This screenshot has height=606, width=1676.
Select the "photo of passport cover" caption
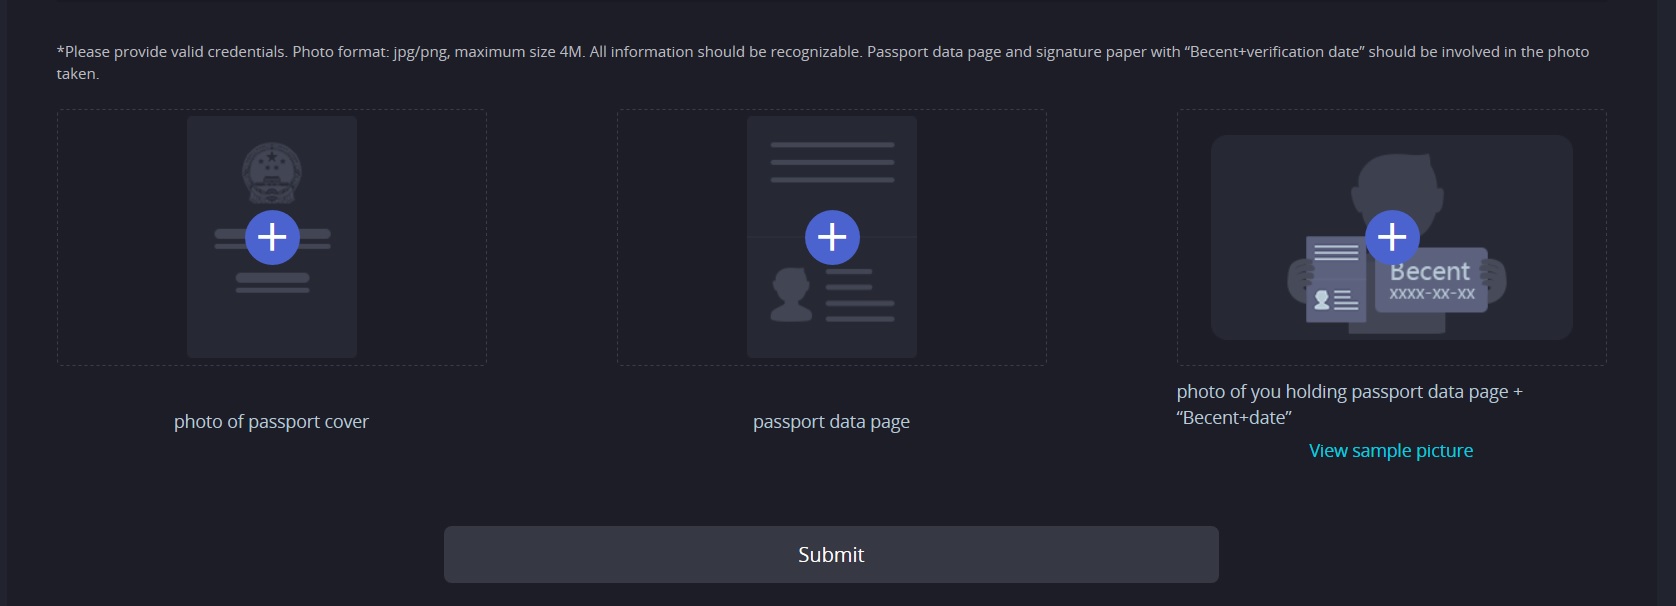point(271,422)
